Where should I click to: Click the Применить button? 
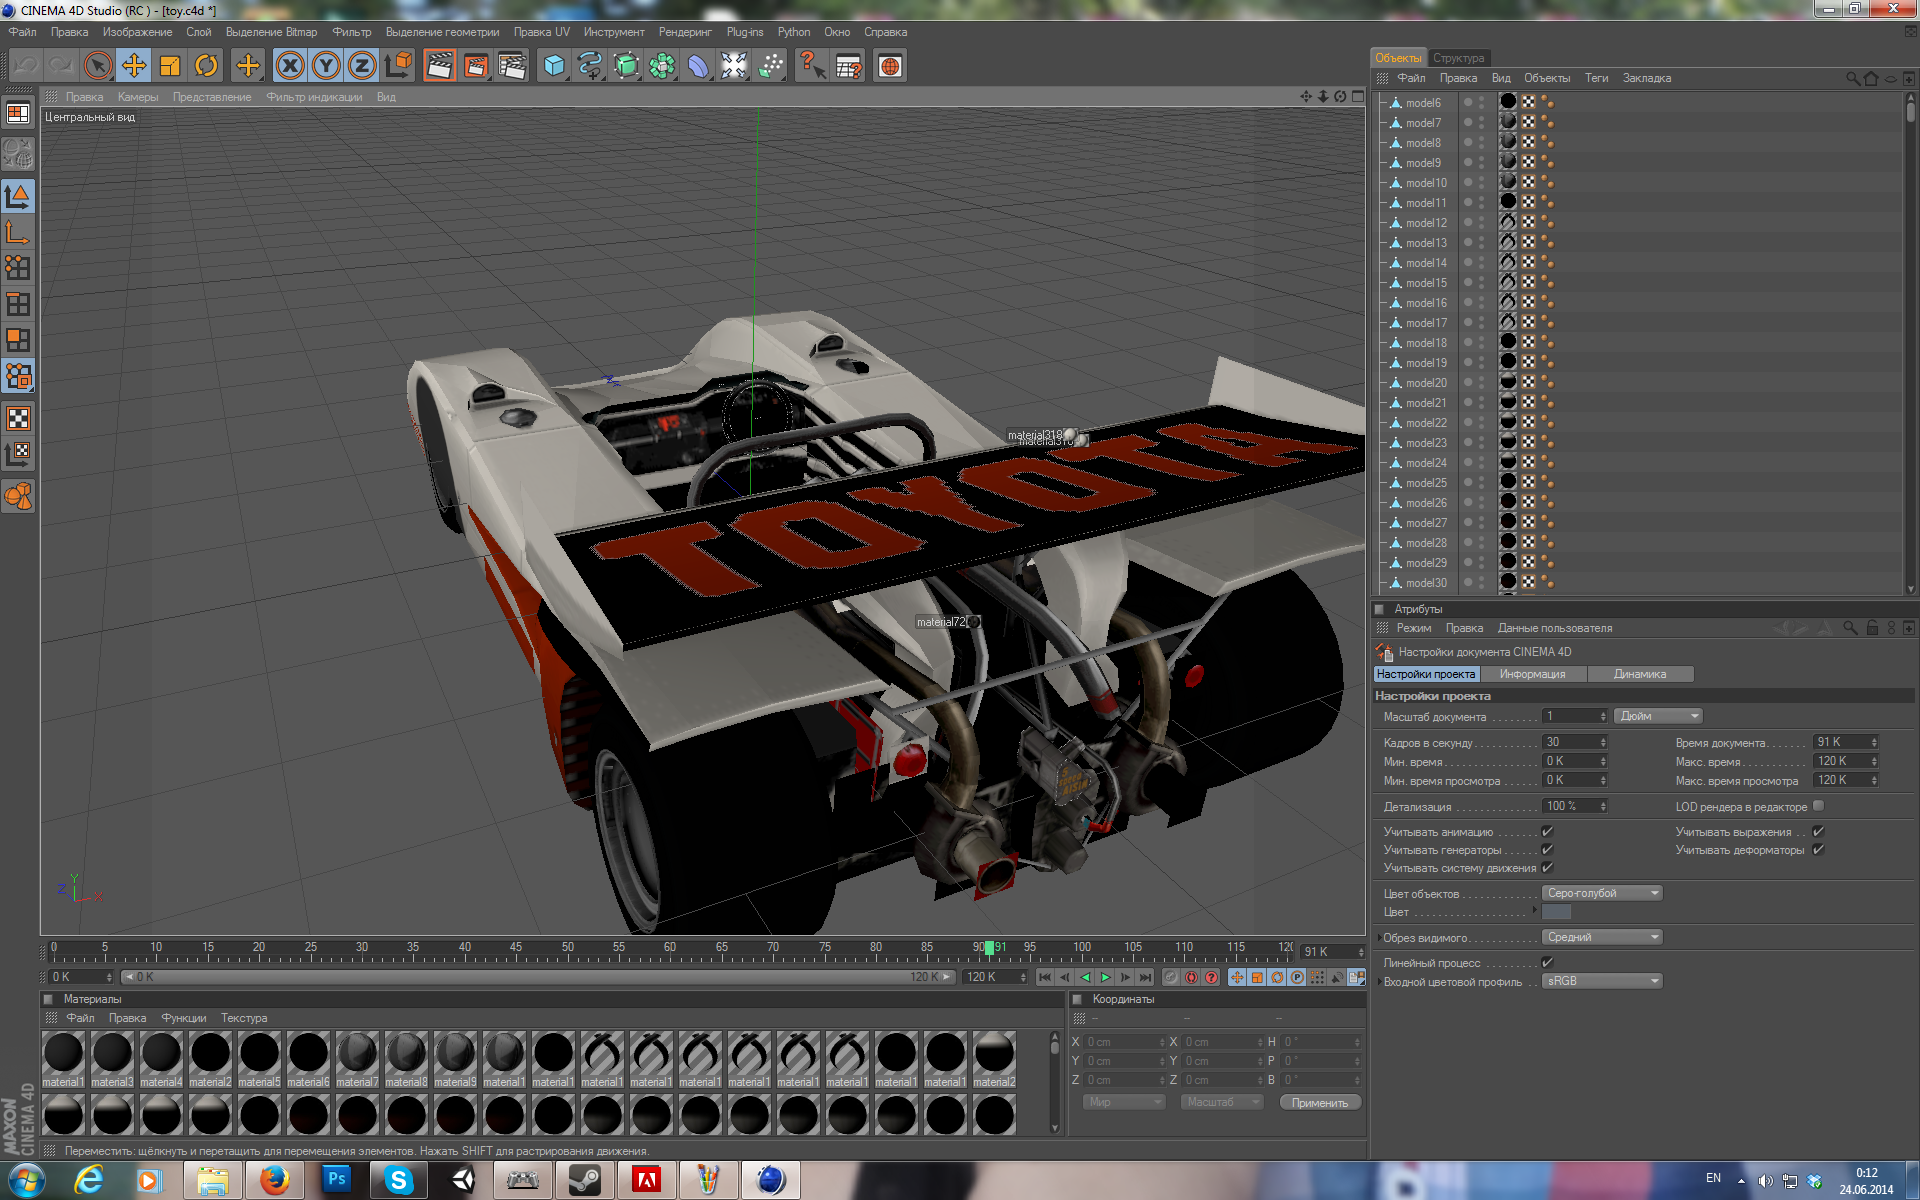(1320, 1102)
